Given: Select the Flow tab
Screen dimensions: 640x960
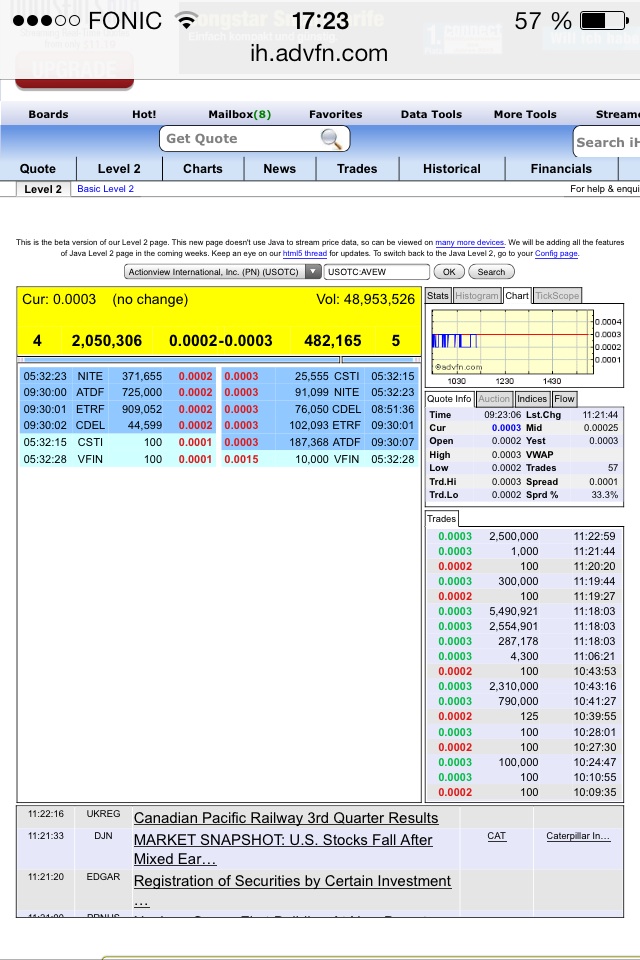Looking at the screenshot, I should 564,399.
